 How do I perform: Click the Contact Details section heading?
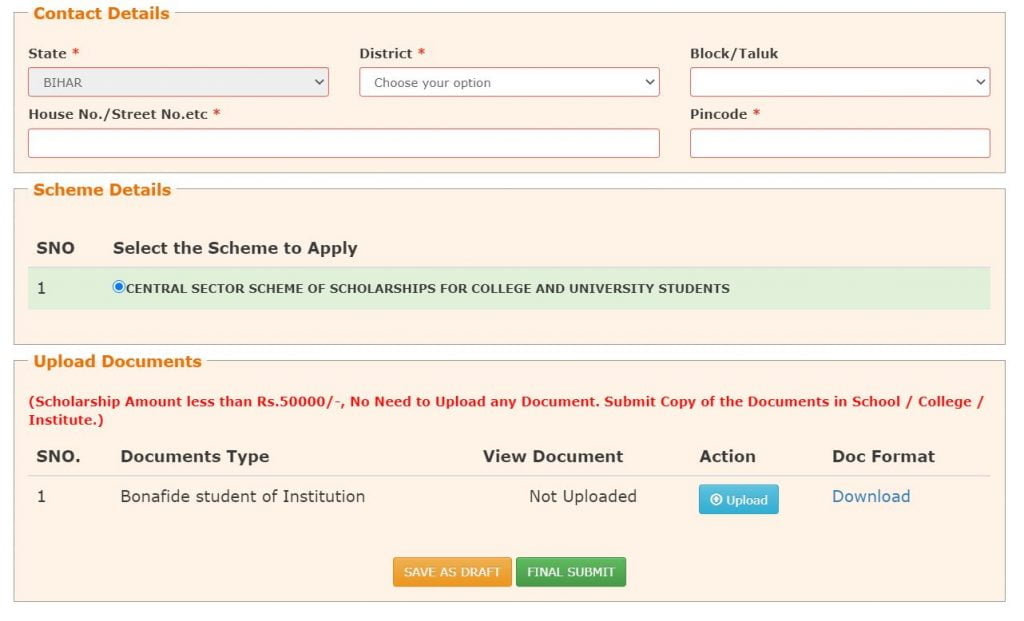pyautogui.click(x=100, y=13)
